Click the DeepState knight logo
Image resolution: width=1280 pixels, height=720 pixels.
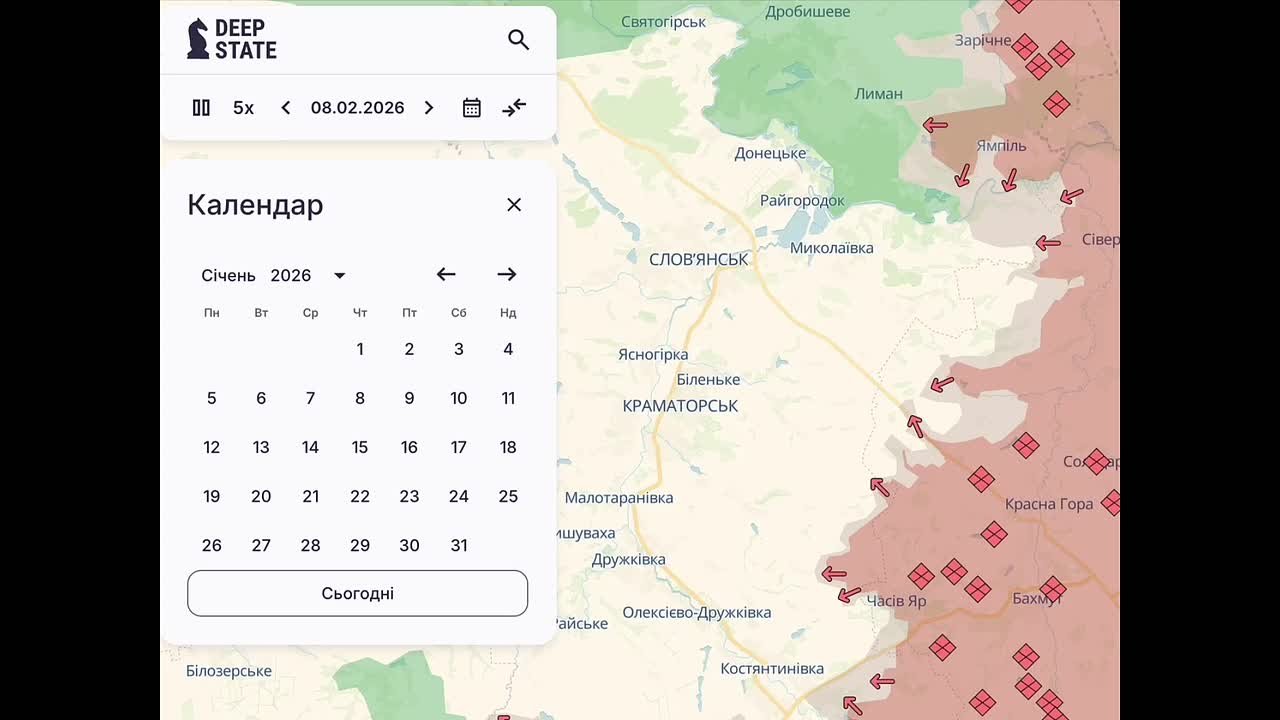tap(198, 39)
